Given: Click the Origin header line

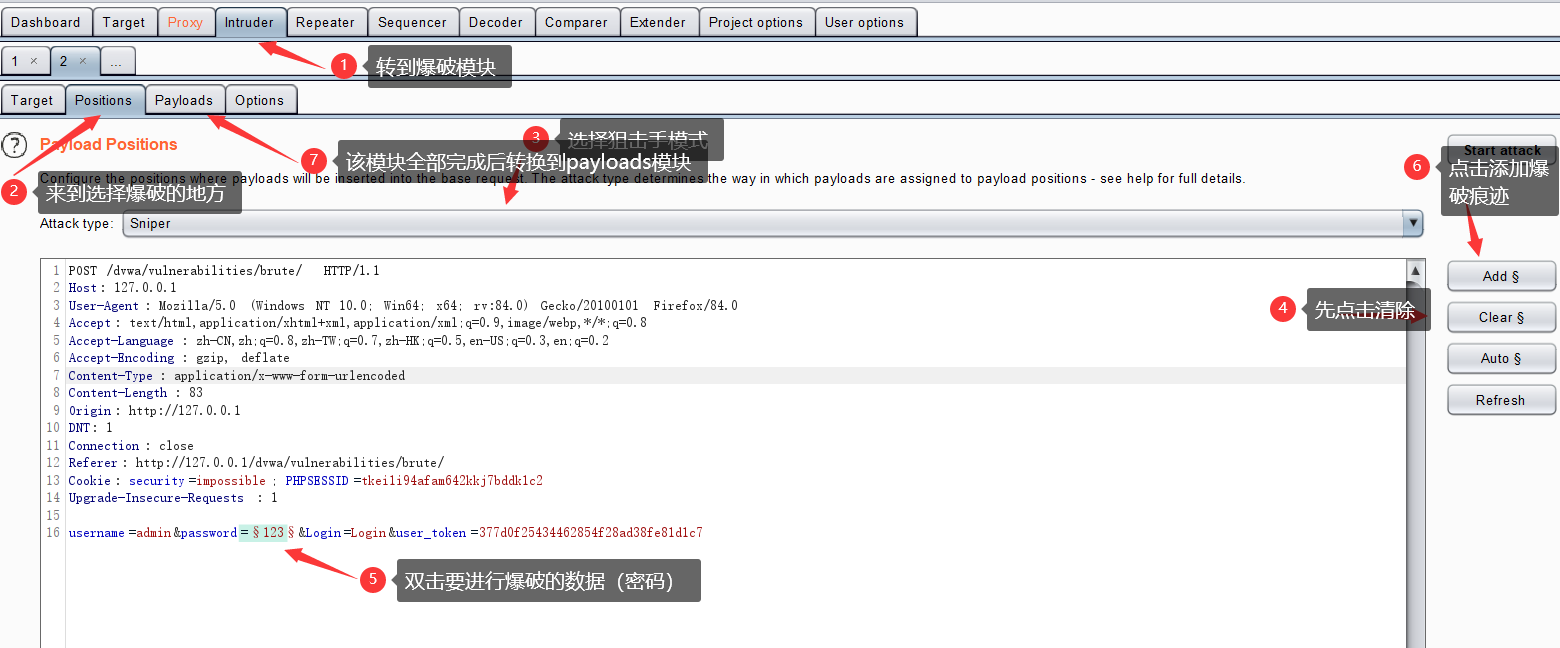Looking at the screenshot, I should coord(154,411).
